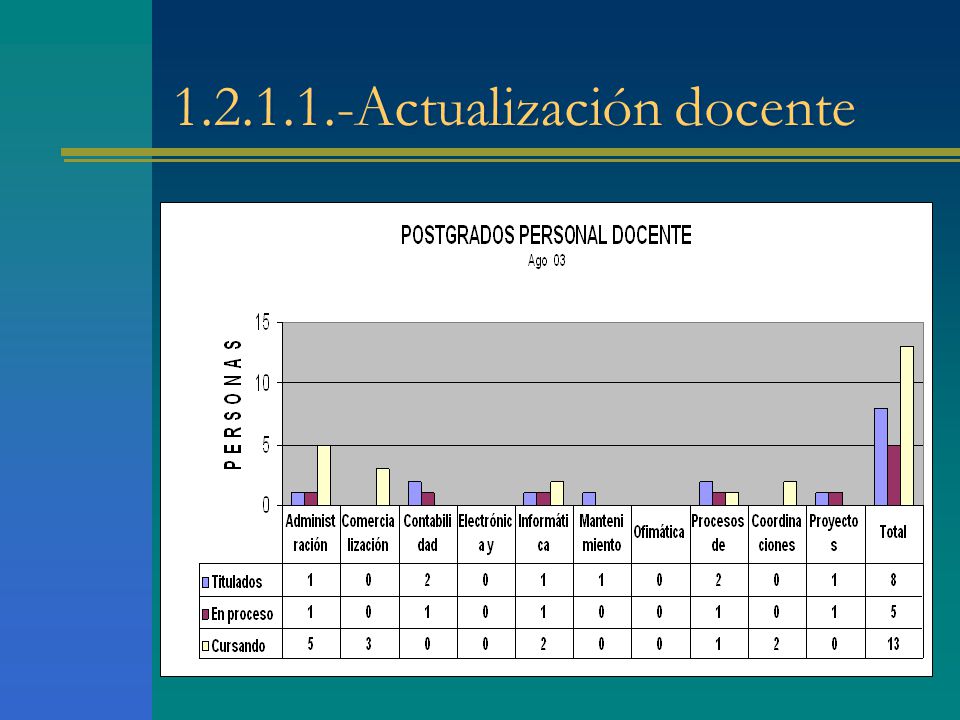Click the chart title "POSTGRADOS PERSONAL DOCENTE"
Image resolution: width=960 pixels, height=720 pixels.
pos(546,236)
